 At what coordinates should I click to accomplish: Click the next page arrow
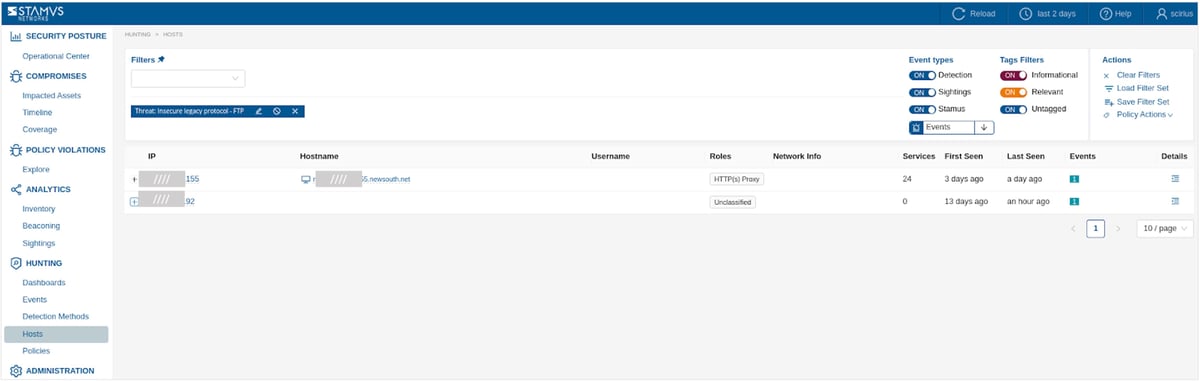[x=1118, y=229]
